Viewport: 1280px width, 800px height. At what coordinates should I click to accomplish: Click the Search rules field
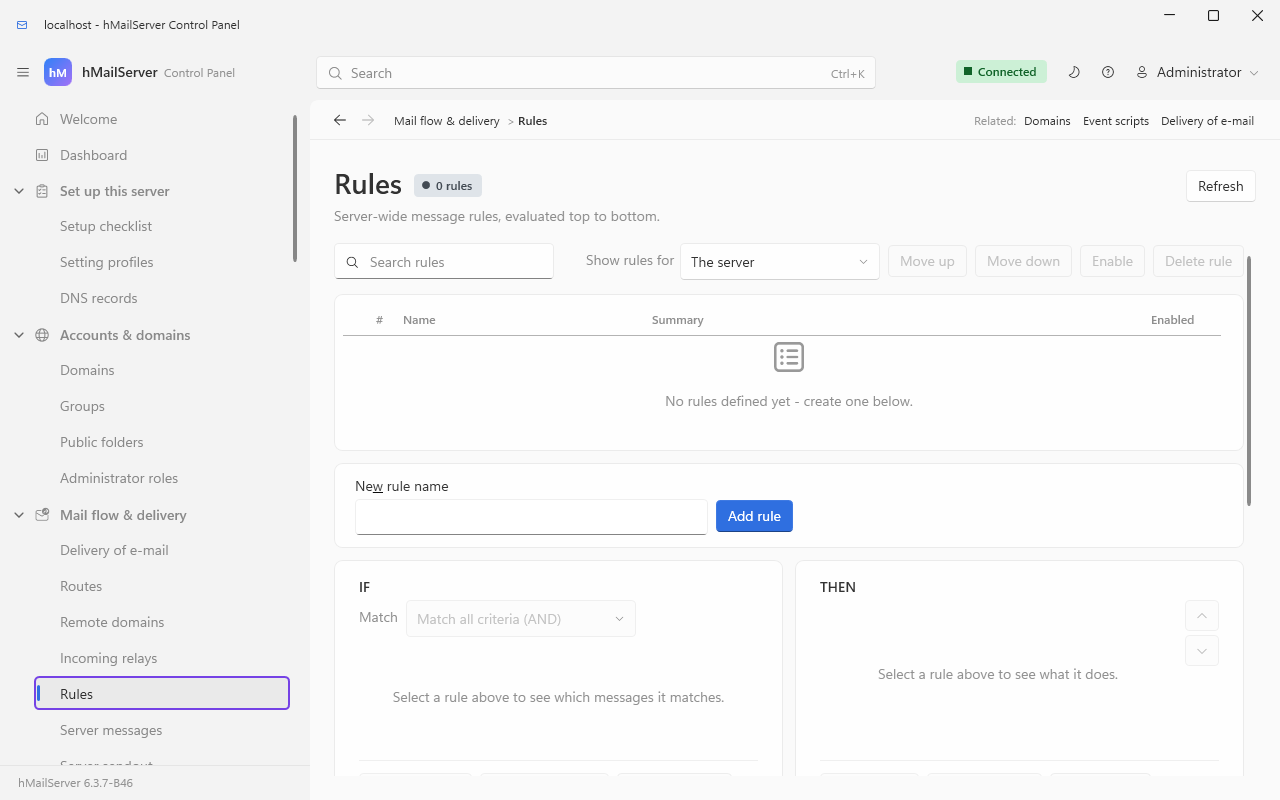coord(444,262)
